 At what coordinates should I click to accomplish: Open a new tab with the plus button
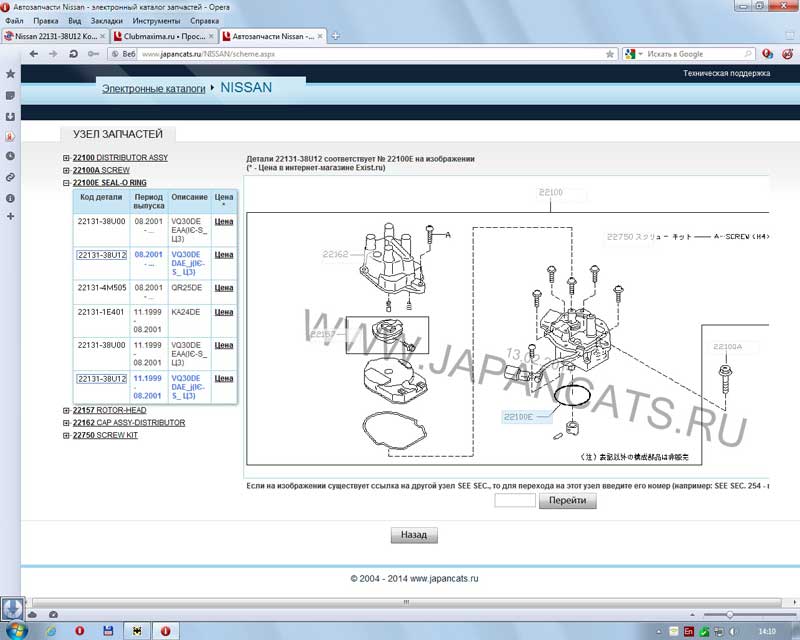coord(335,36)
